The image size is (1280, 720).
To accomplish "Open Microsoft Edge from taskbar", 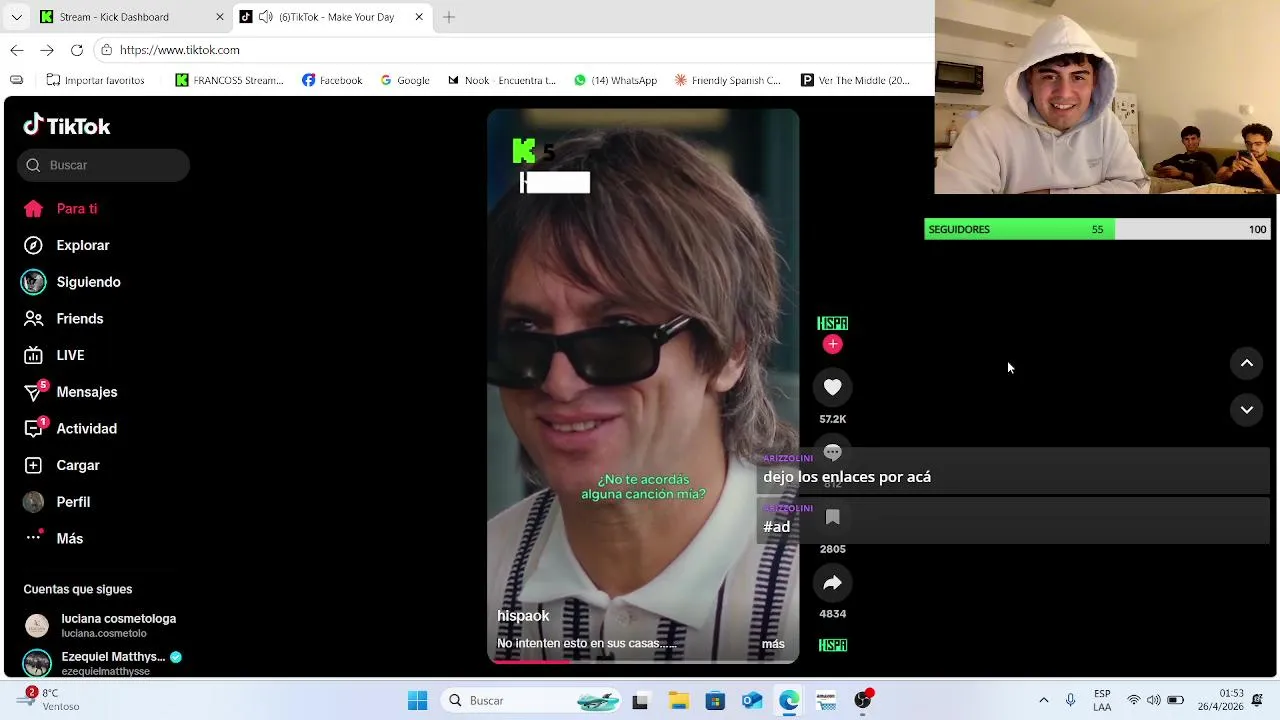I will click(789, 700).
